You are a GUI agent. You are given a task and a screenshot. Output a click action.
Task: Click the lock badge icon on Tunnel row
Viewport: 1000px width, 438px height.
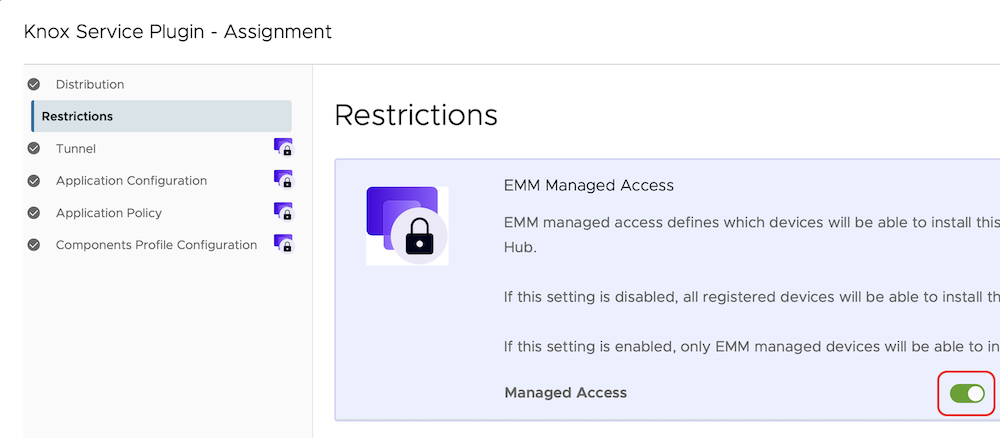[283, 148]
